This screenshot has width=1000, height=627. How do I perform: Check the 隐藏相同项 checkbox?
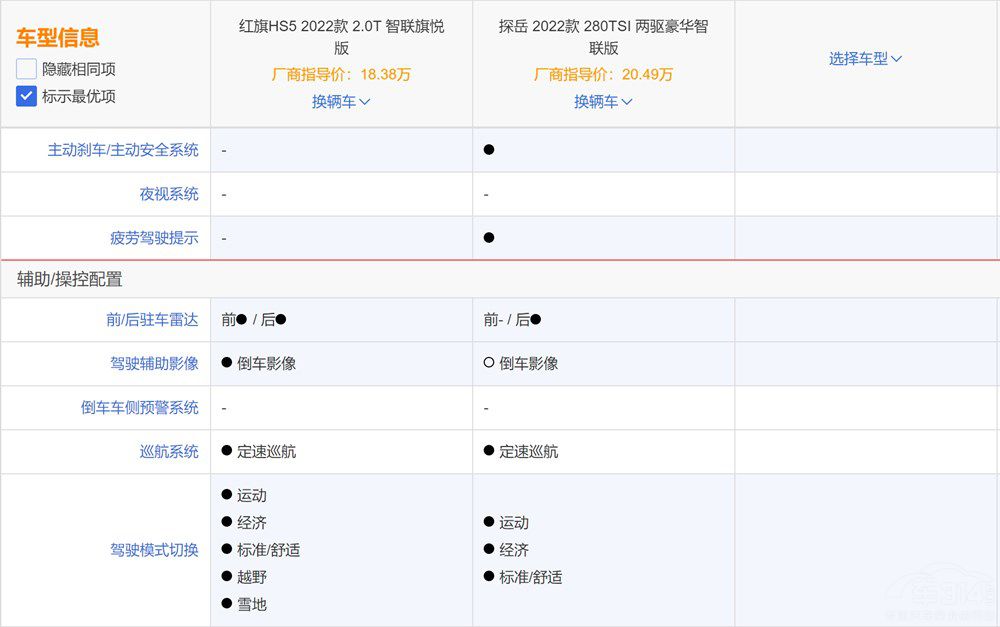(x=27, y=69)
